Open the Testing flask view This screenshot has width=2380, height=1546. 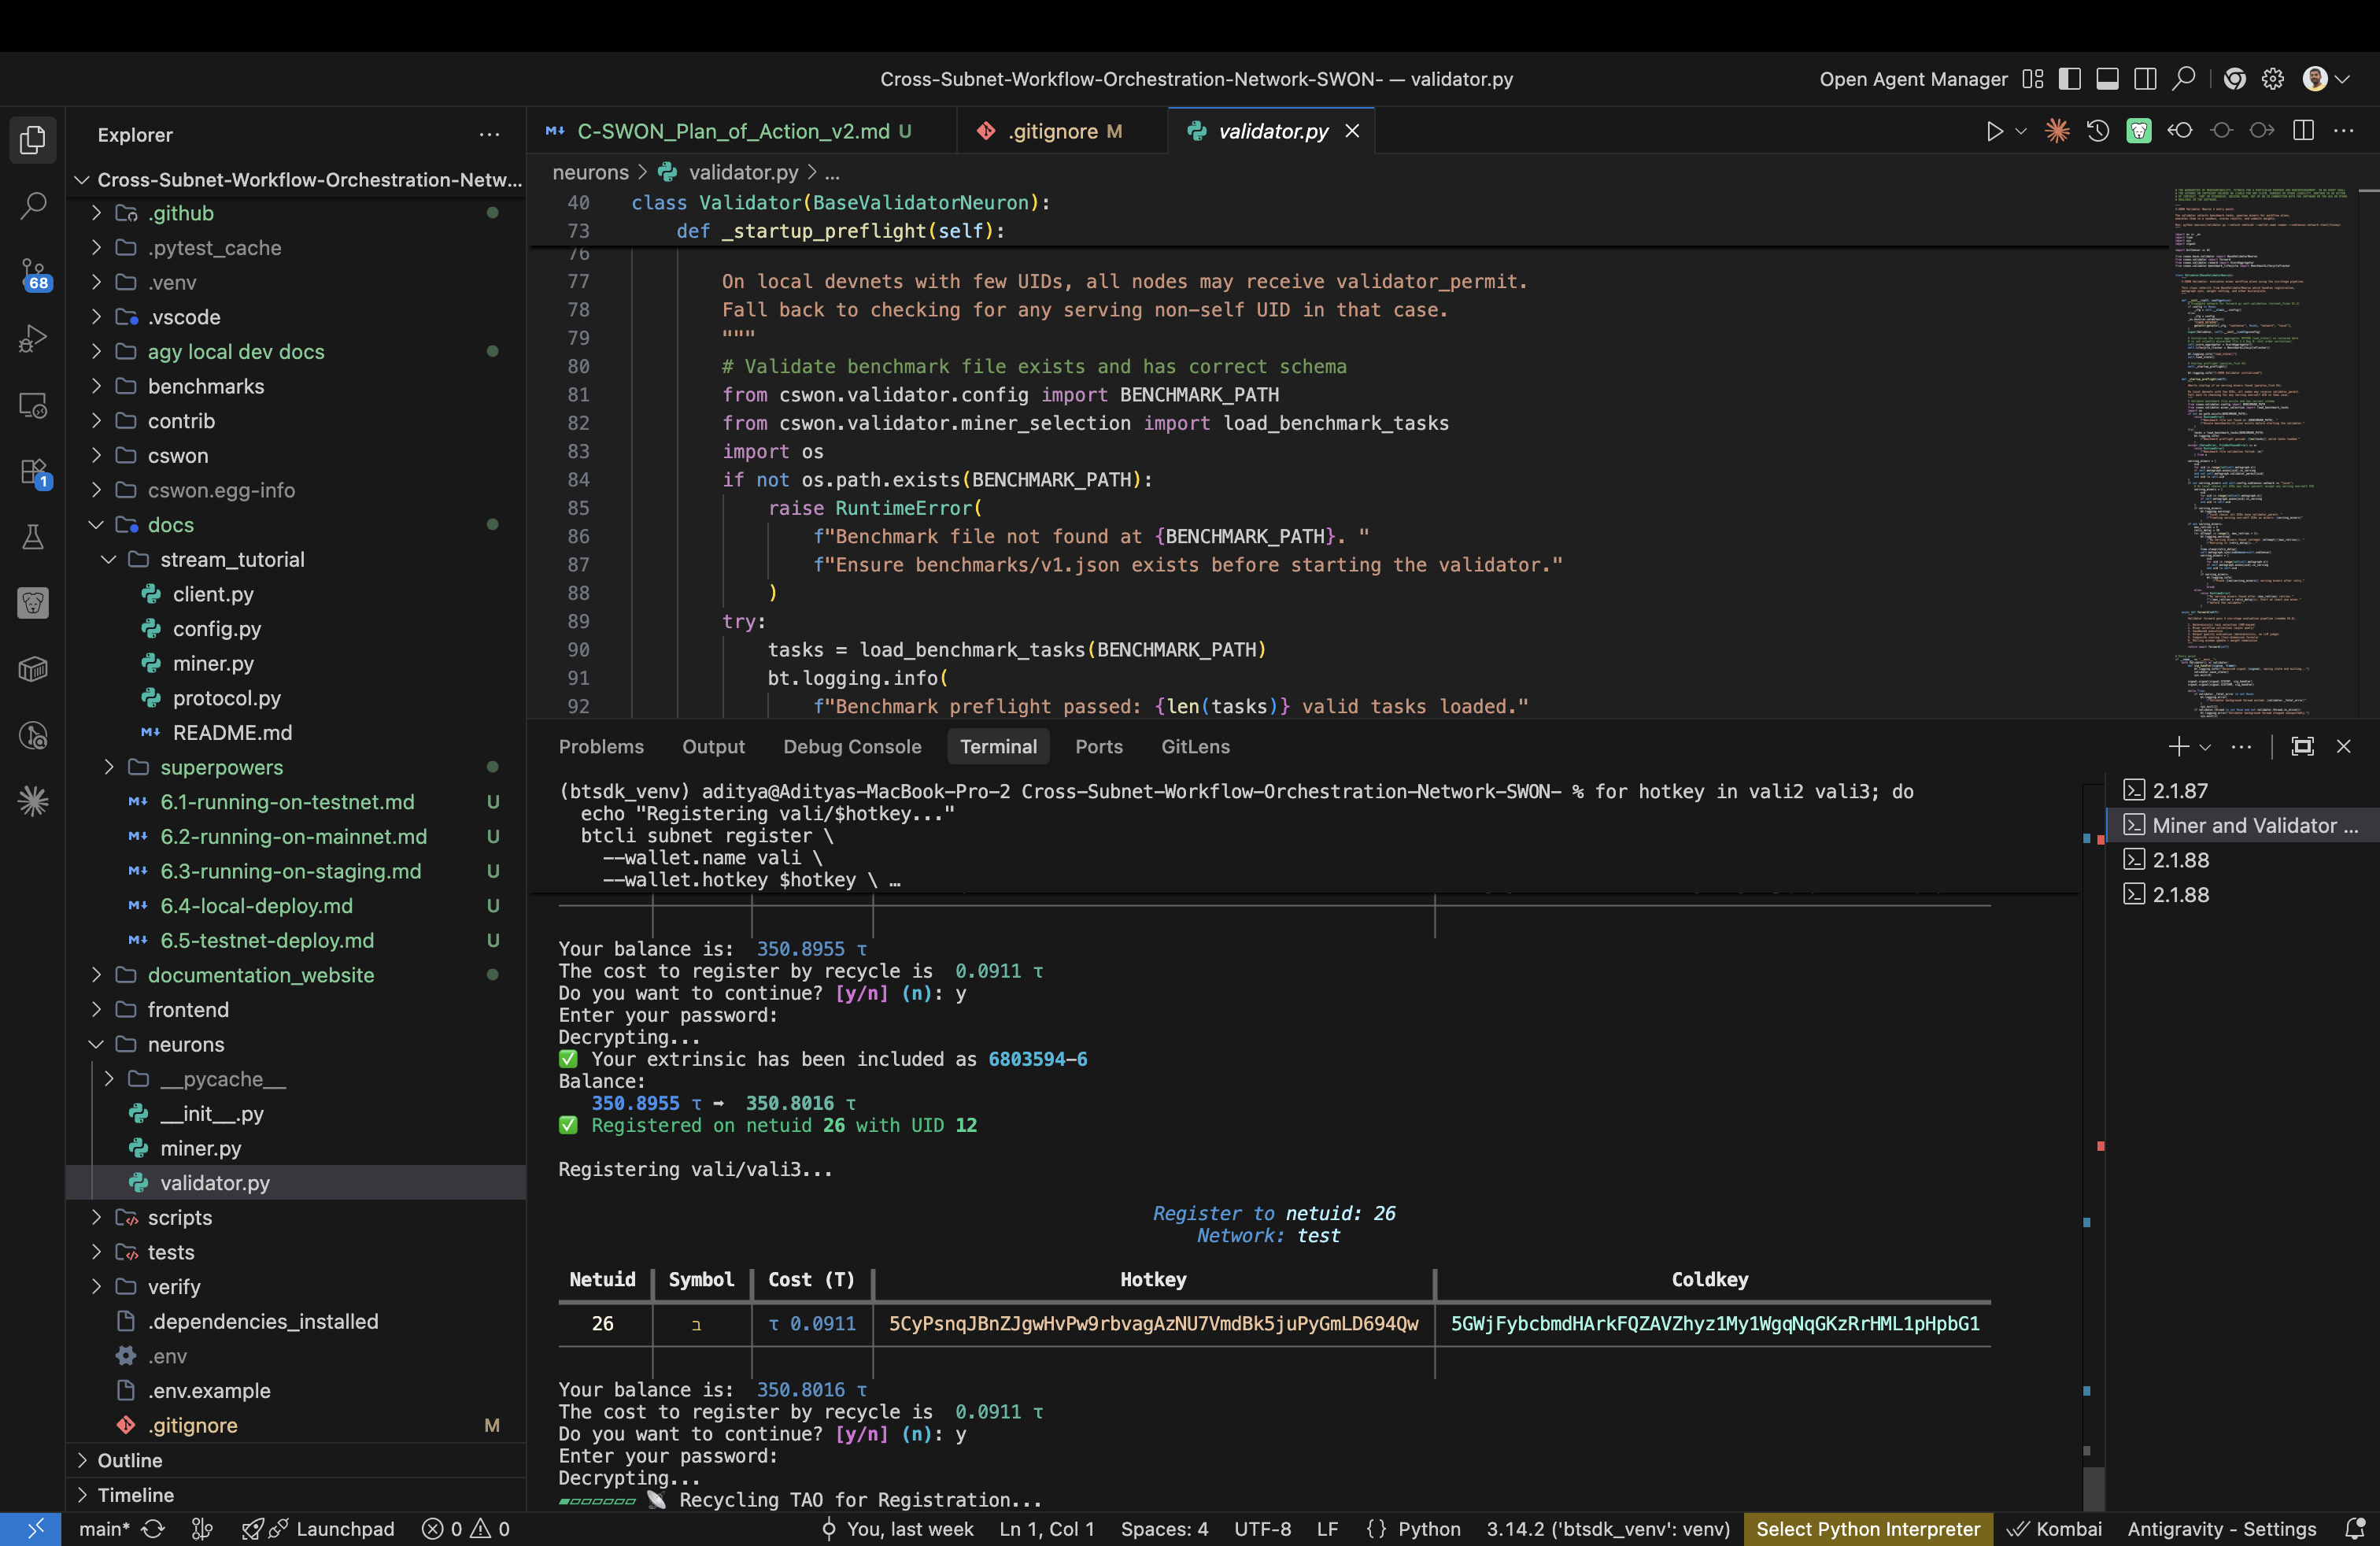[33, 537]
